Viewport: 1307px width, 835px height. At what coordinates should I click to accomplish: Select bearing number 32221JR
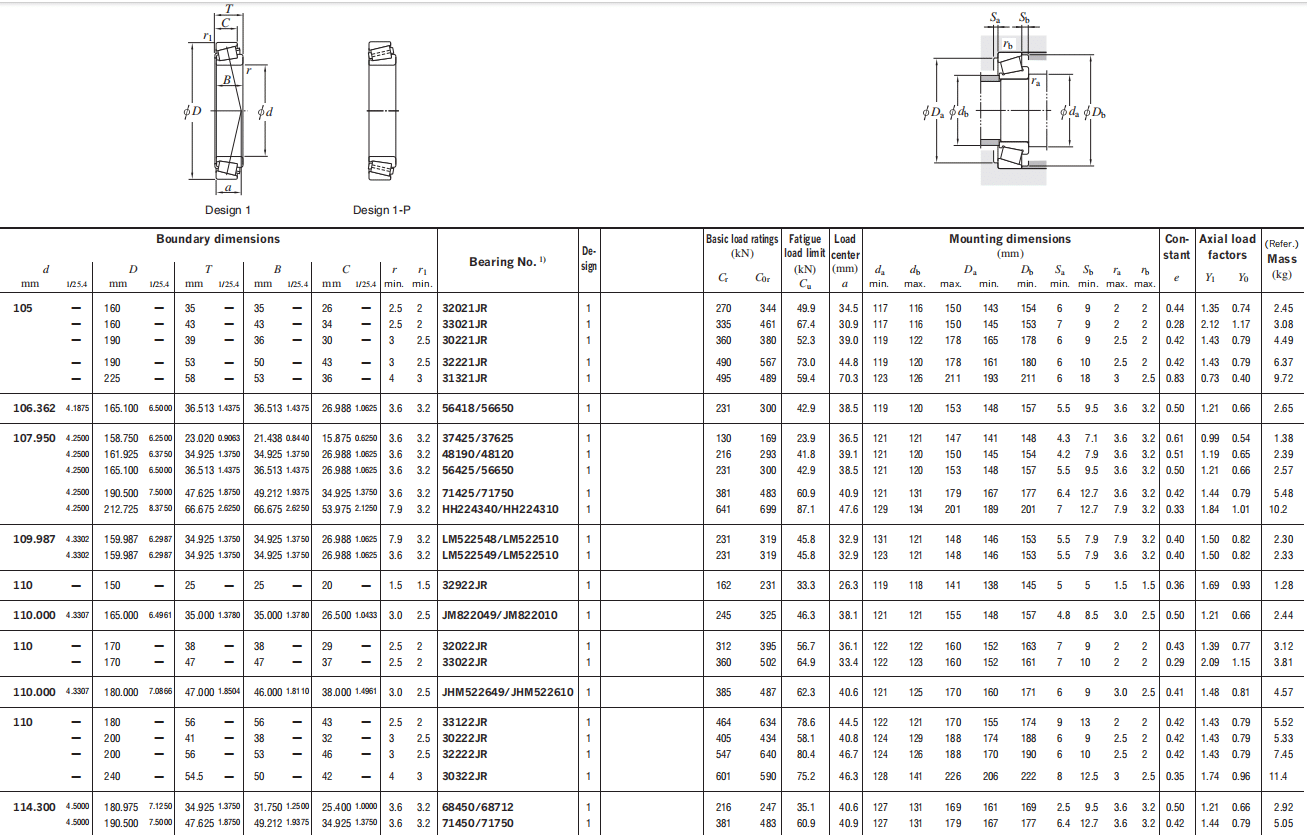pos(465,362)
